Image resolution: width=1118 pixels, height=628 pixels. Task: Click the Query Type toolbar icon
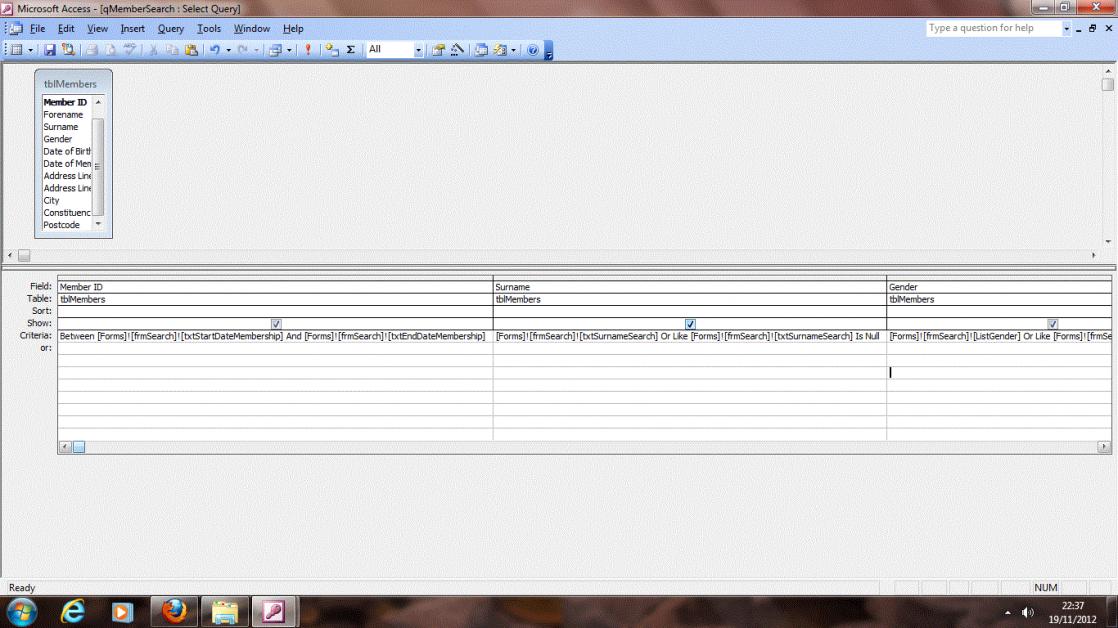pyautogui.click(x=275, y=50)
